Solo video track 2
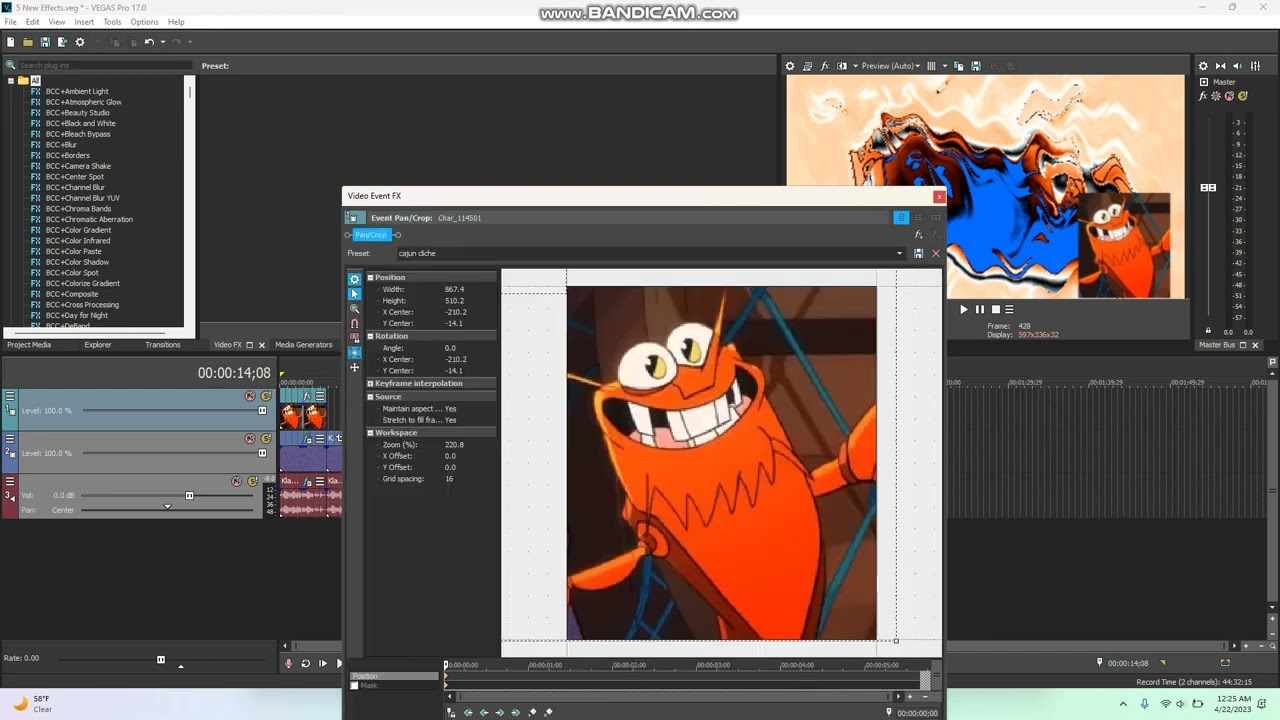The image size is (1280, 720). (266, 439)
